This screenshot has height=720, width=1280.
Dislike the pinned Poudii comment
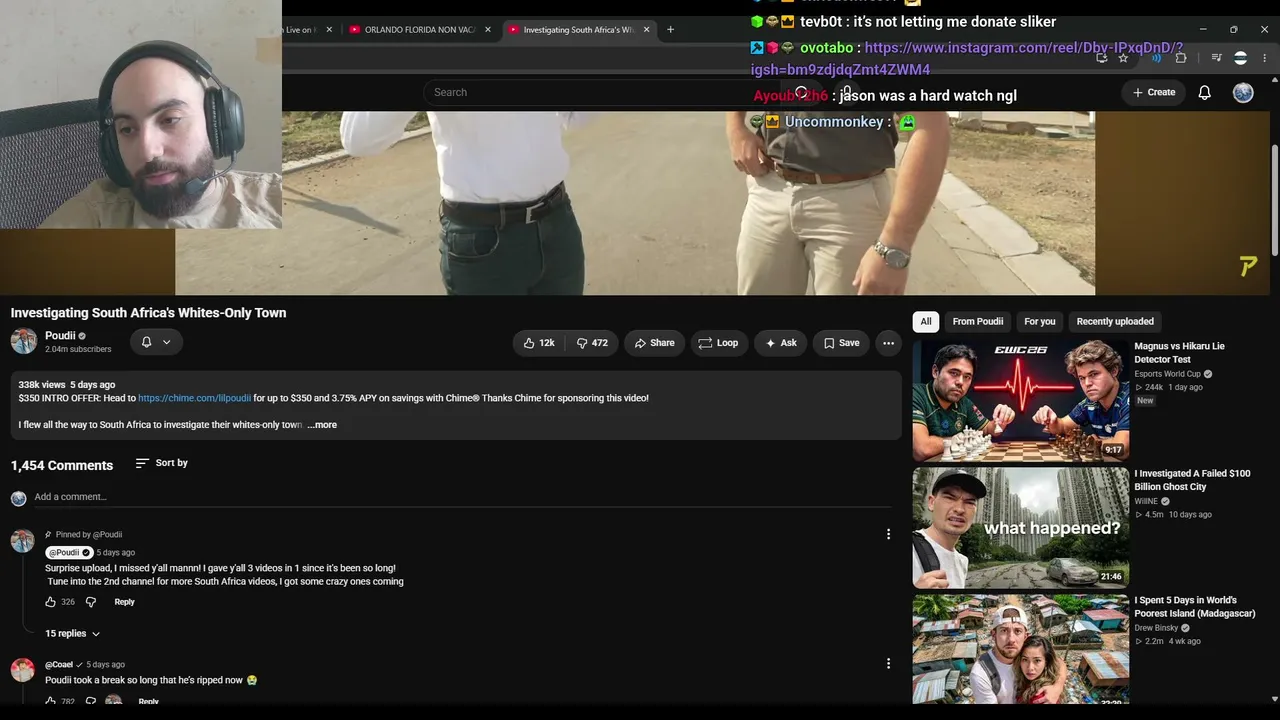pos(91,602)
